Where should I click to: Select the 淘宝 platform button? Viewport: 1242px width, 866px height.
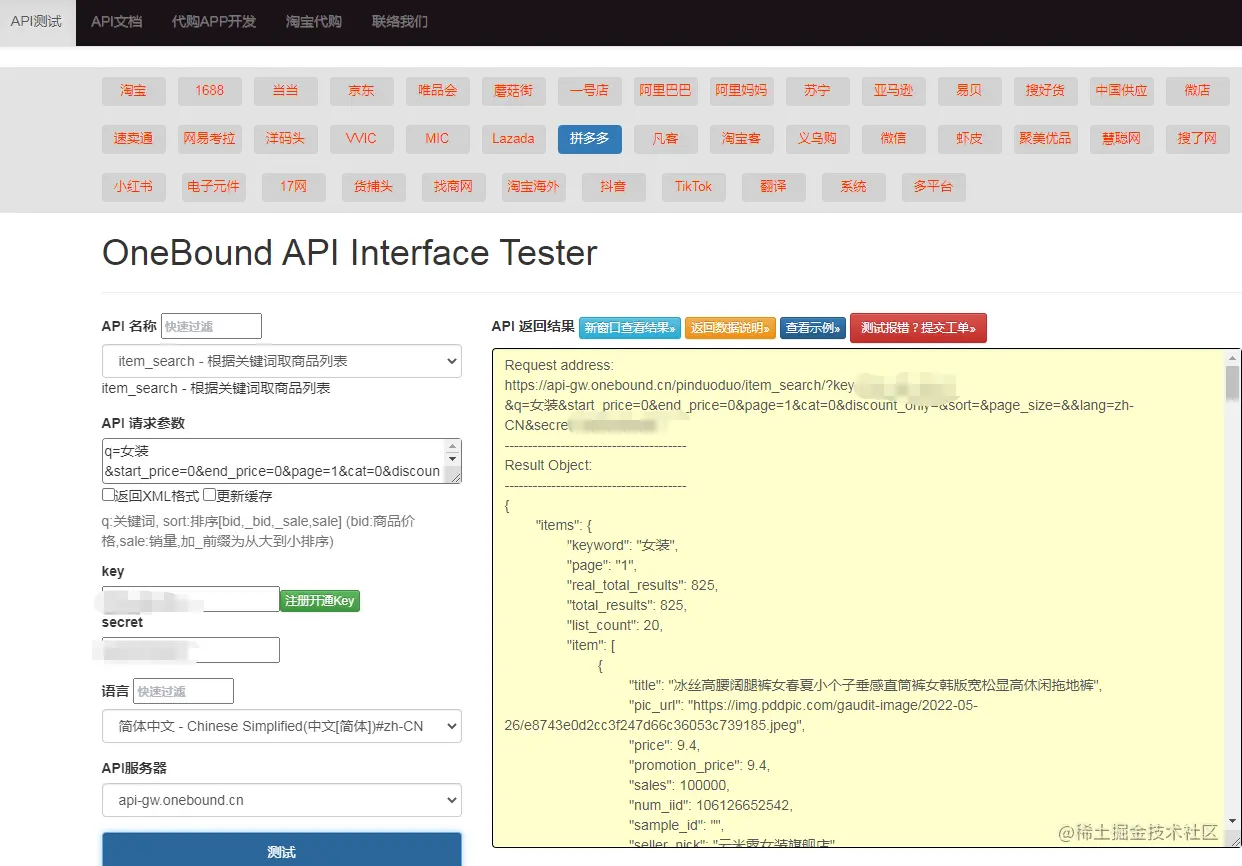click(x=134, y=91)
